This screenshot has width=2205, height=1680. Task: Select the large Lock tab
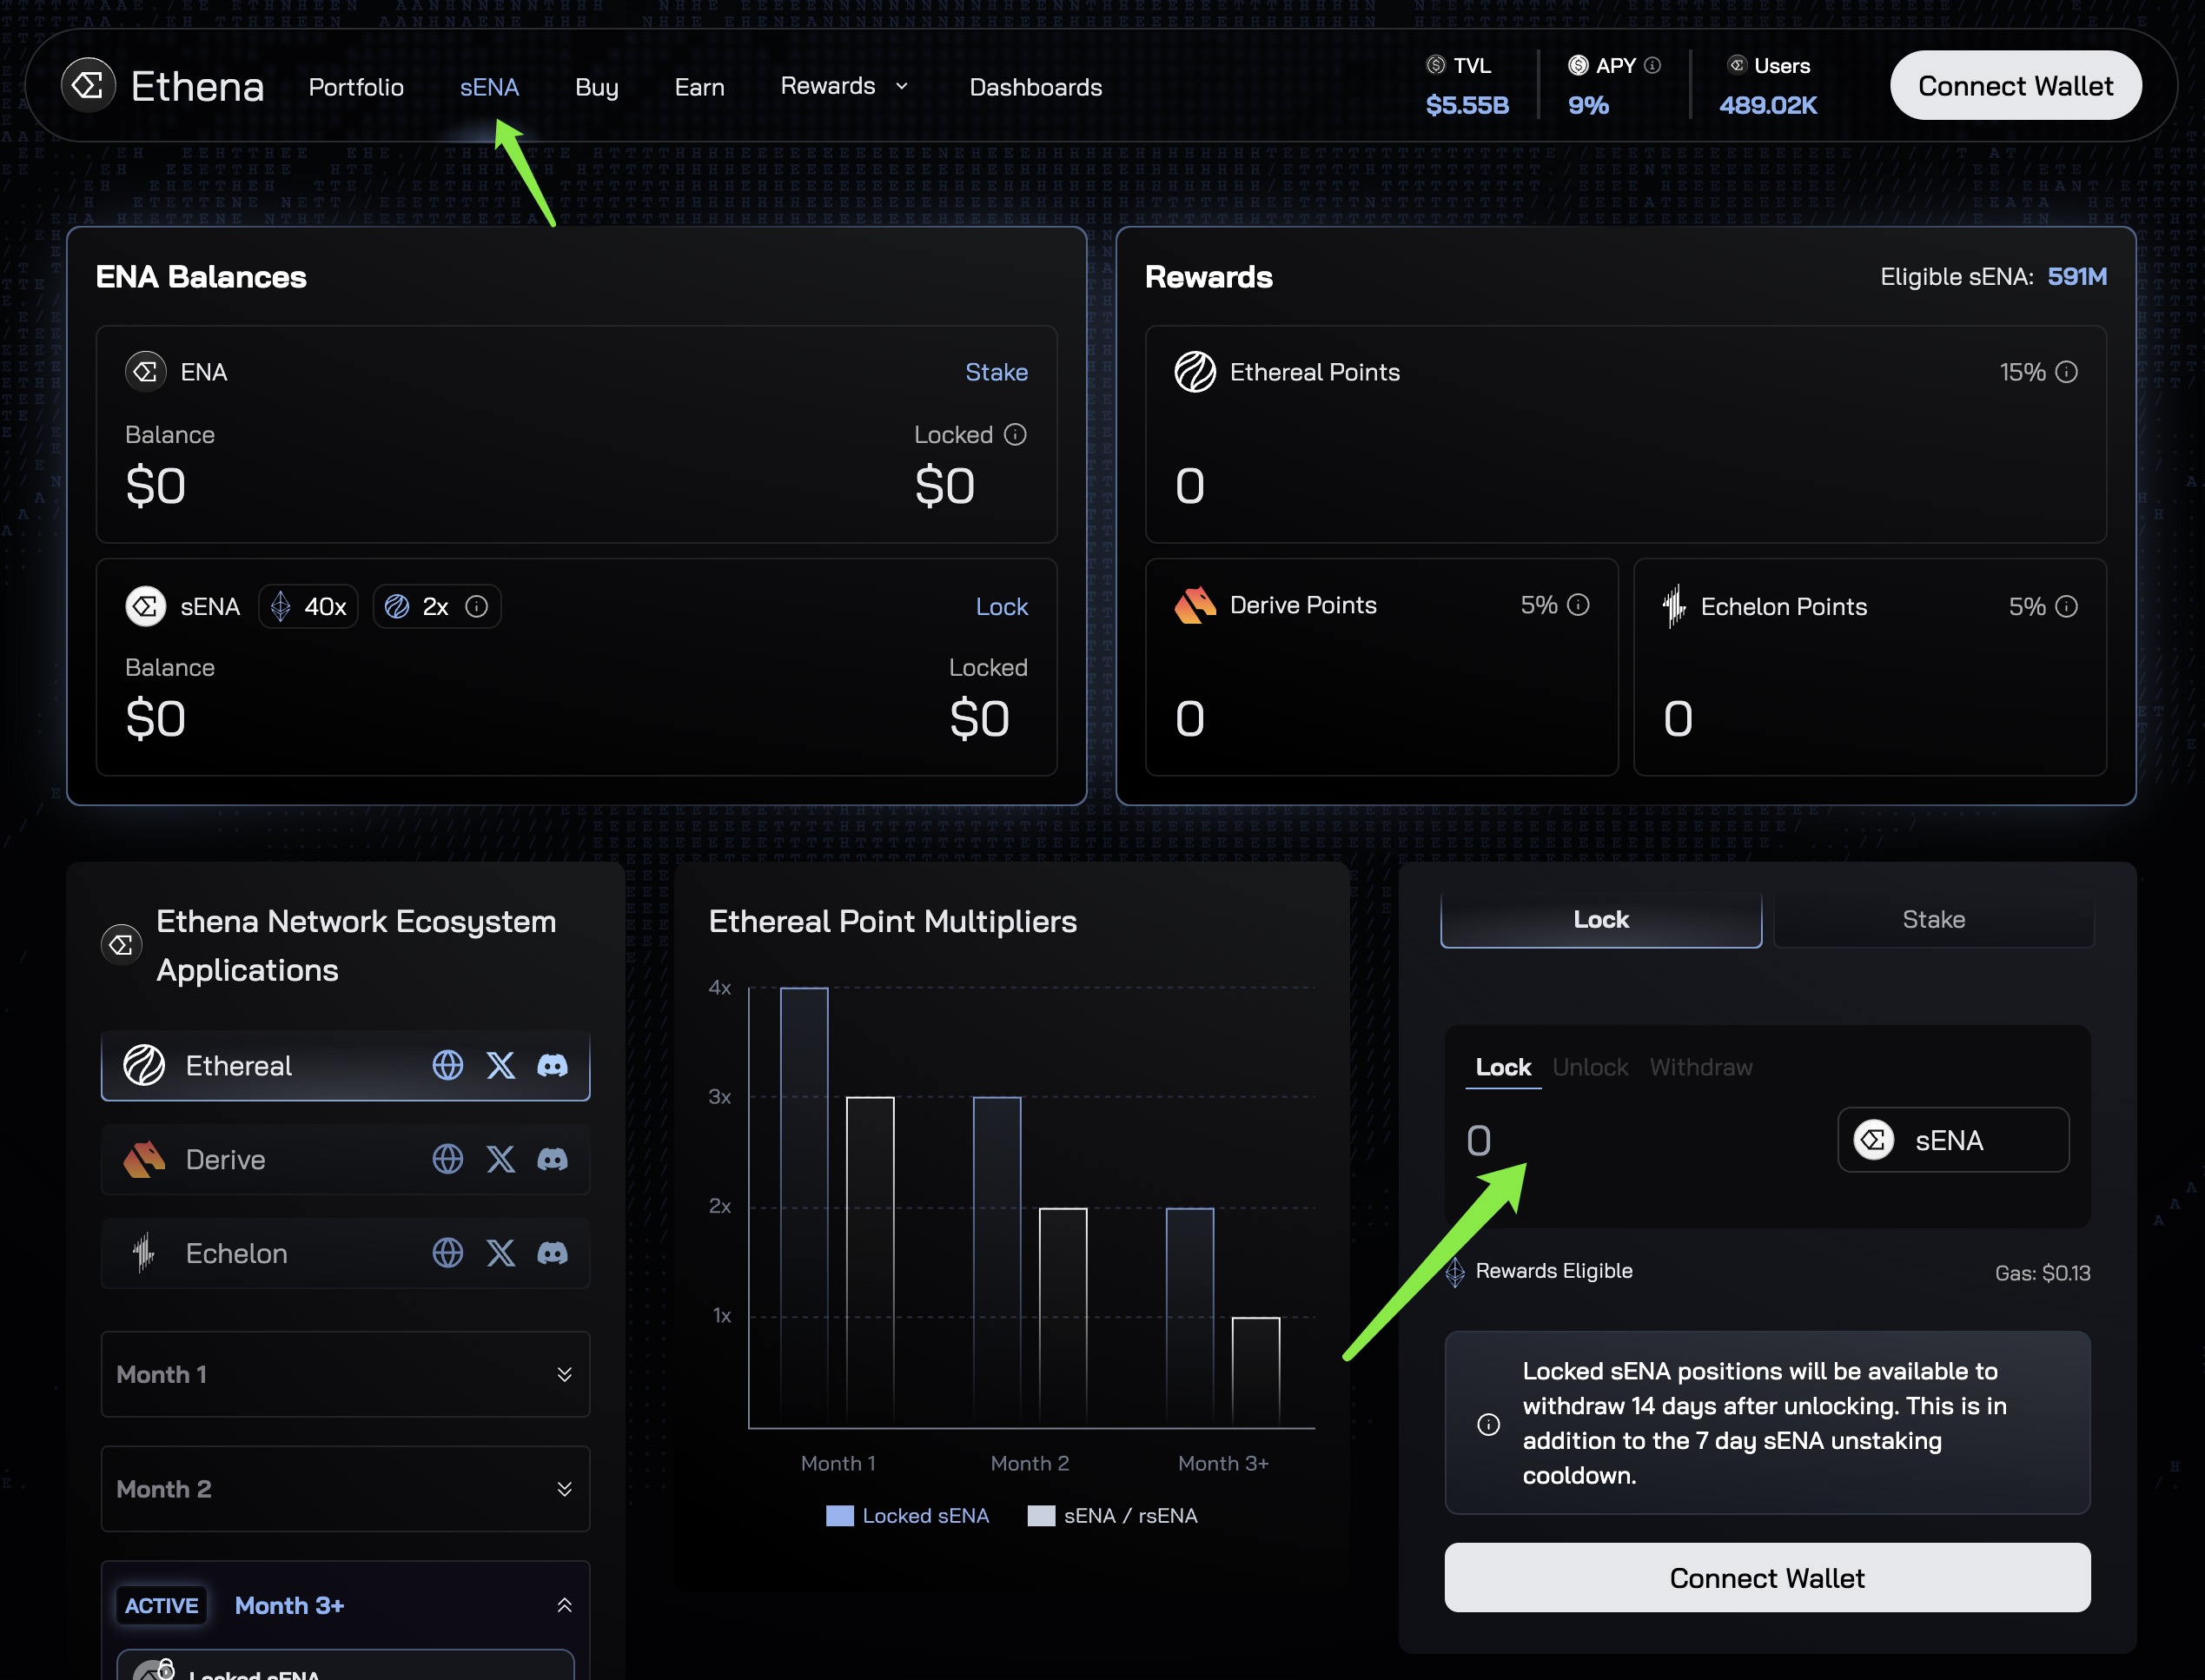click(1601, 919)
